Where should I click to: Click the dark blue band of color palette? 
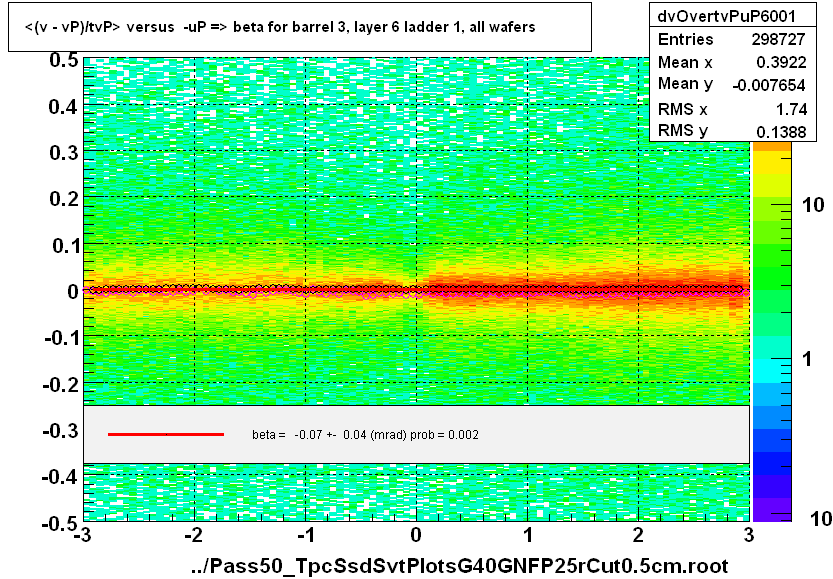tap(772, 462)
